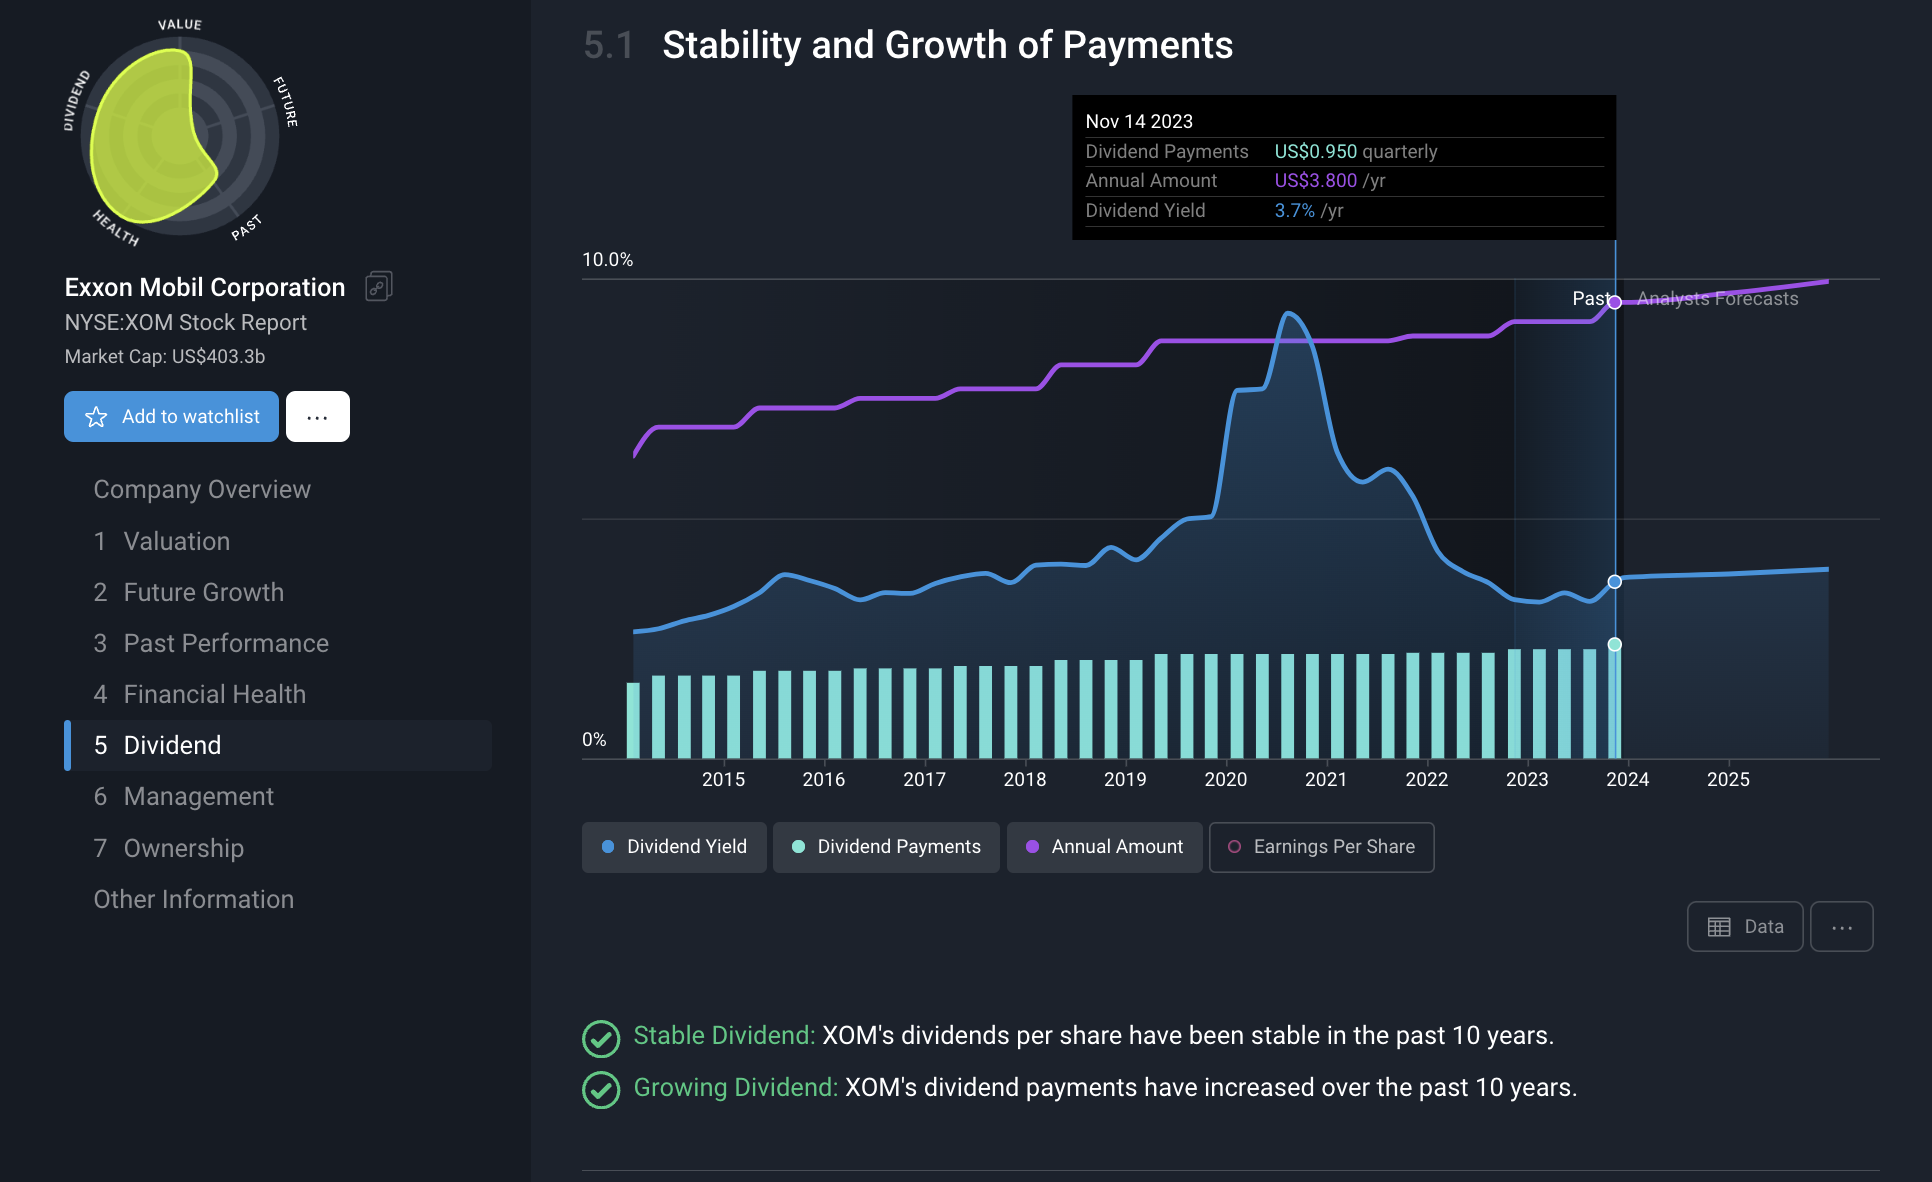Viewport: 1932px width, 1182px height.
Task: Click the snowflake radar chart
Action: coord(180,136)
